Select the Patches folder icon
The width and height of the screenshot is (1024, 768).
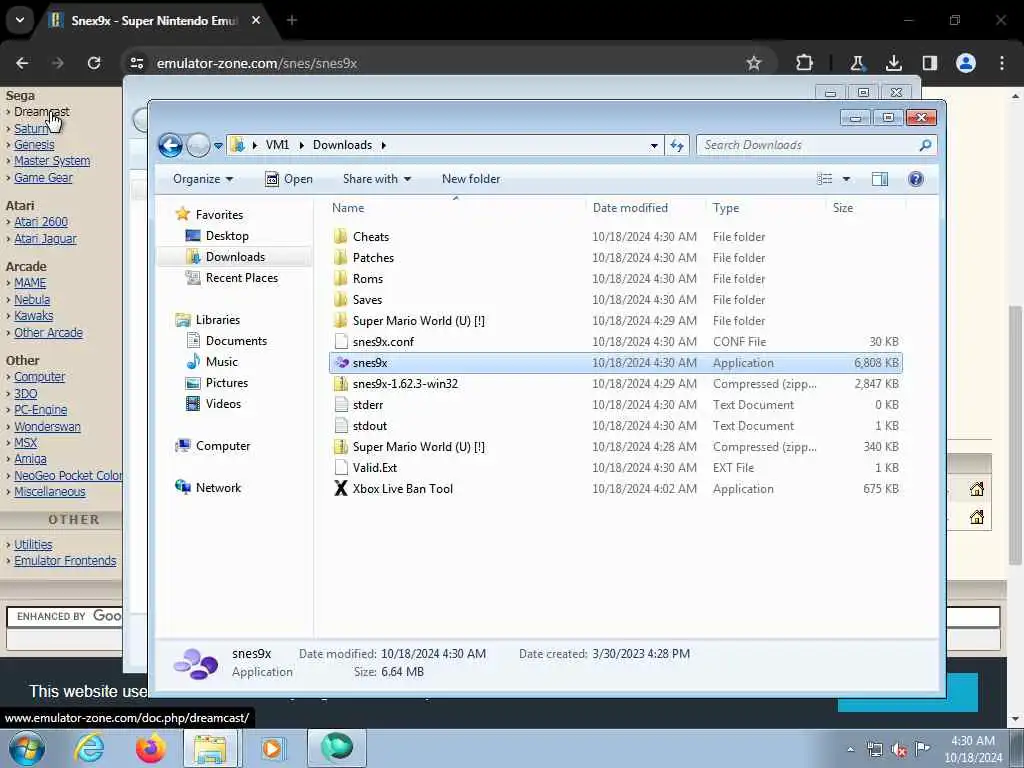coord(340,257)
